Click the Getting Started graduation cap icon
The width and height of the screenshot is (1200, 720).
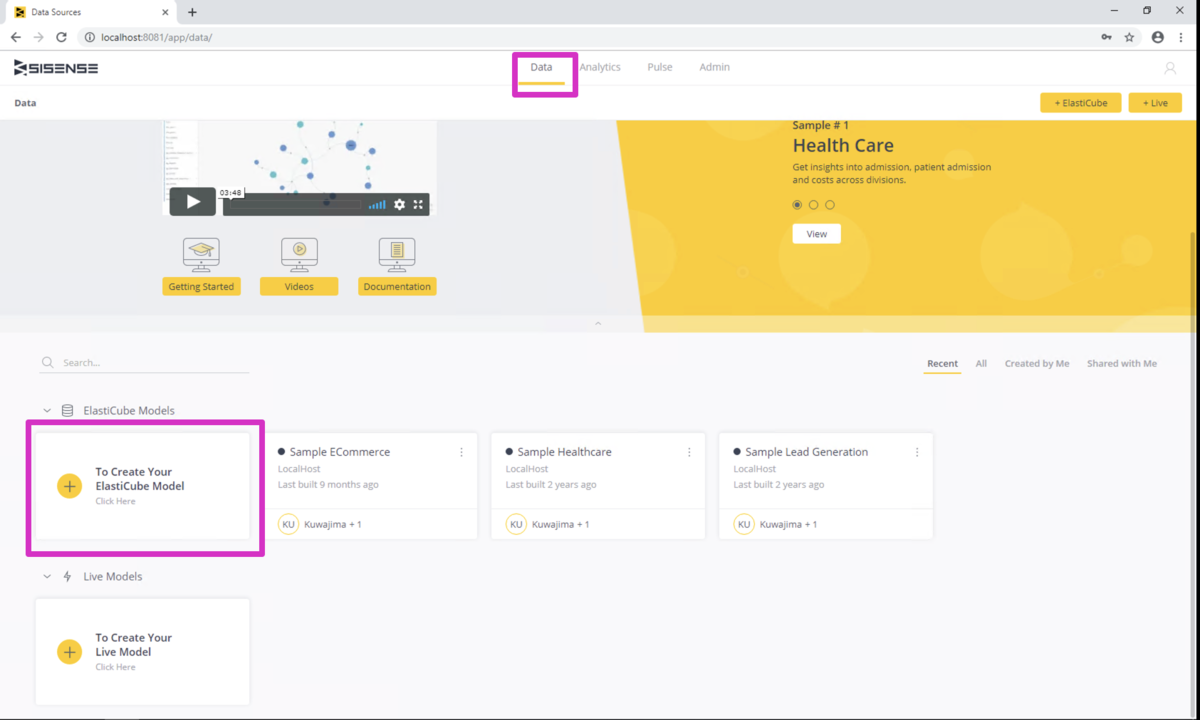[201, 254]
